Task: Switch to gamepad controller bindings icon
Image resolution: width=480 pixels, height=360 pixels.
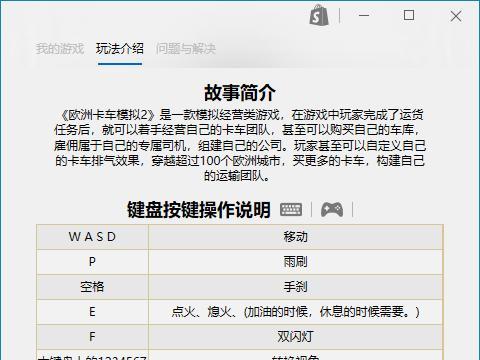Action: point(332,210)
